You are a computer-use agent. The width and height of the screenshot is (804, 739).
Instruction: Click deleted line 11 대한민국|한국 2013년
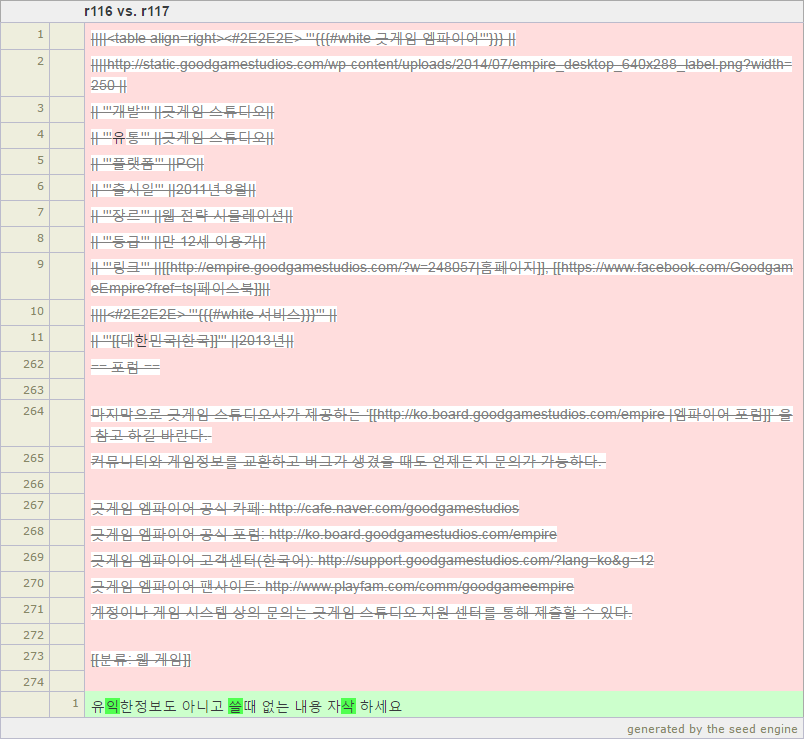pyautogui.click(x=192, y=341)
